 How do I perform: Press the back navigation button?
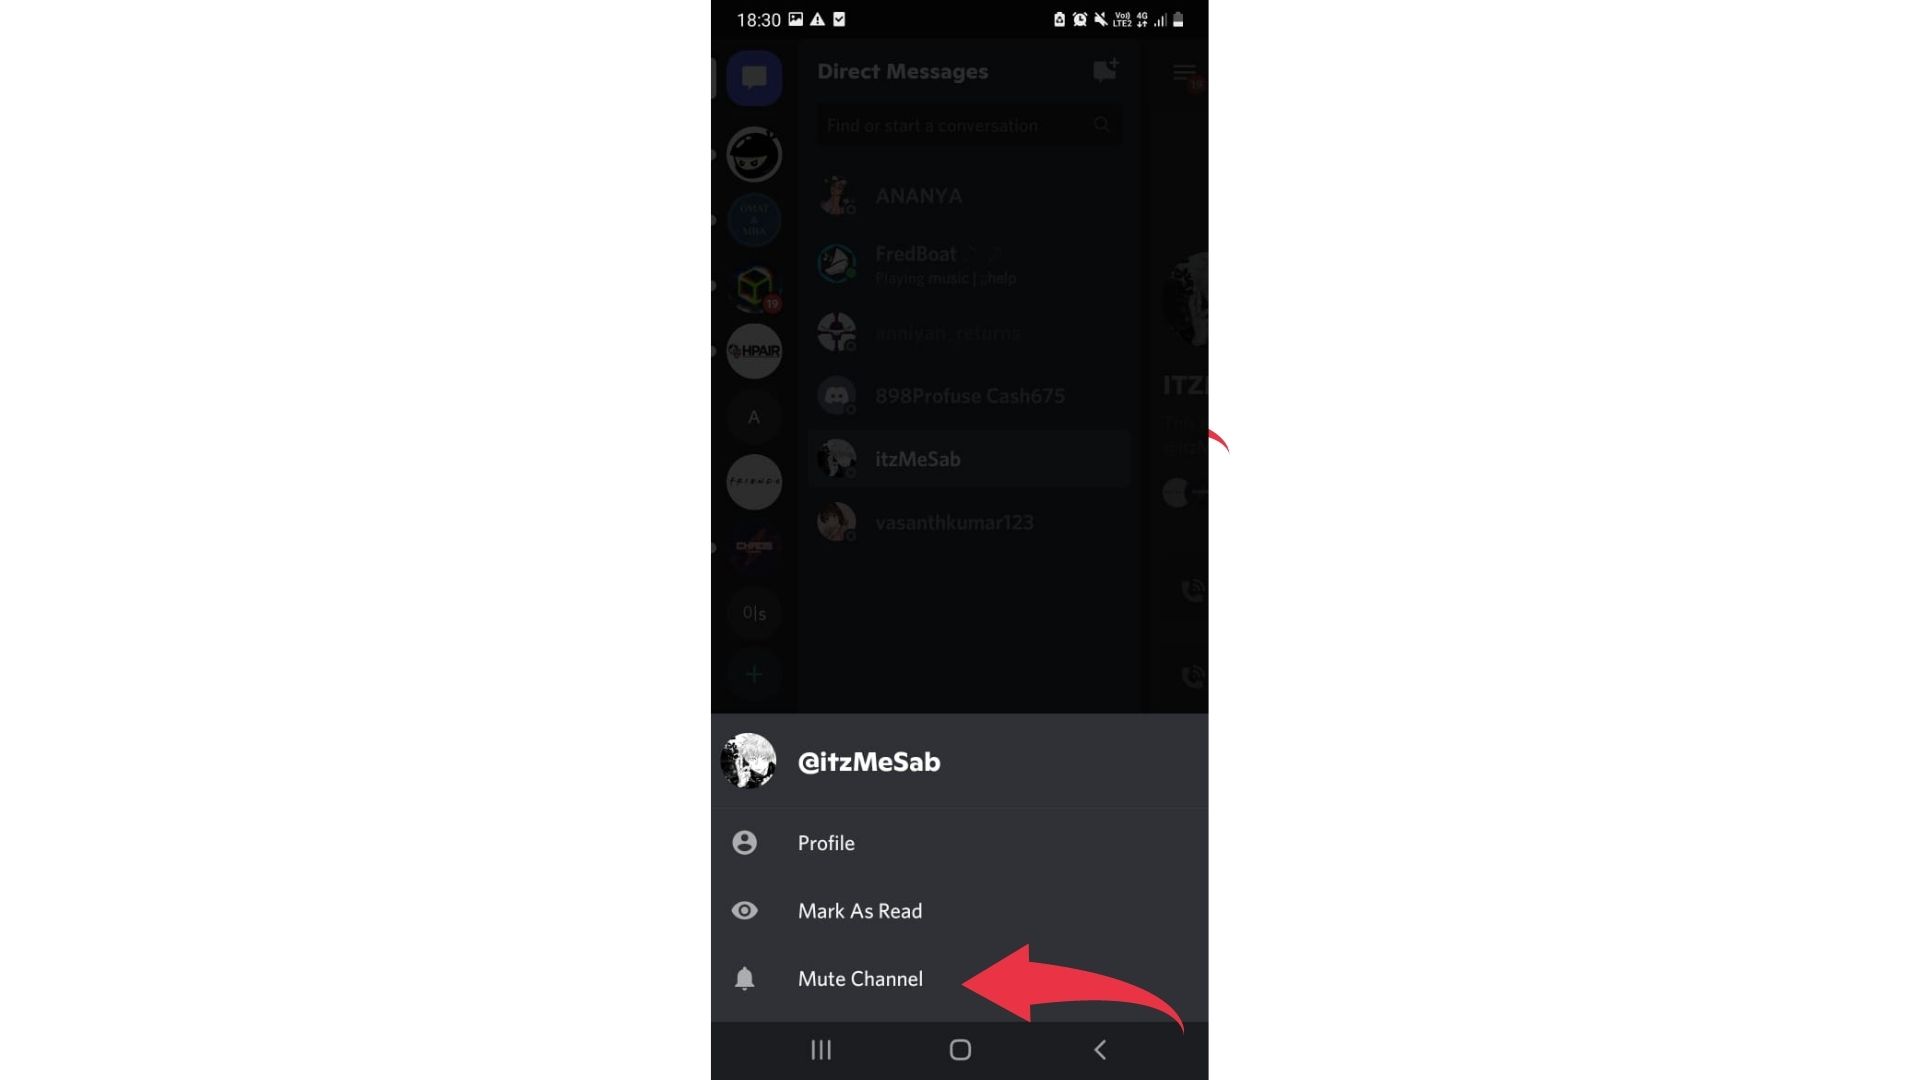click(1098, 1048)
